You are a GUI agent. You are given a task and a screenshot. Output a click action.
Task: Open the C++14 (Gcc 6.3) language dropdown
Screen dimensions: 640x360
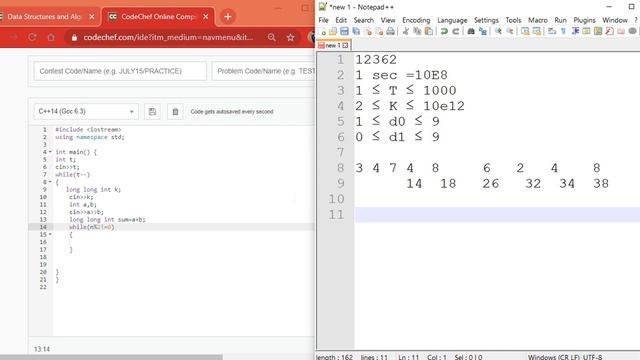coord(86,111)
